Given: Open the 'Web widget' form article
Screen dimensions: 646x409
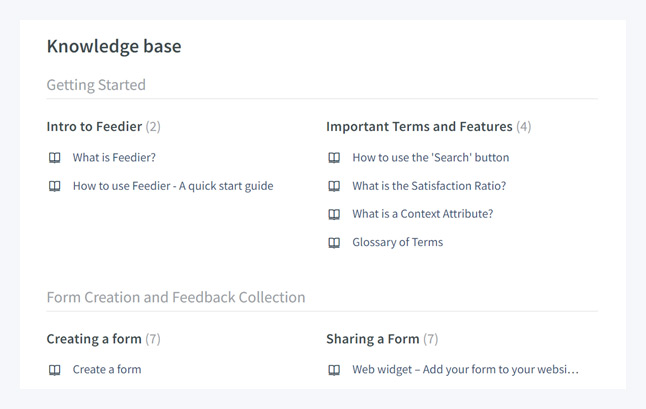Looking at the screenshot, I should point(465,370).
